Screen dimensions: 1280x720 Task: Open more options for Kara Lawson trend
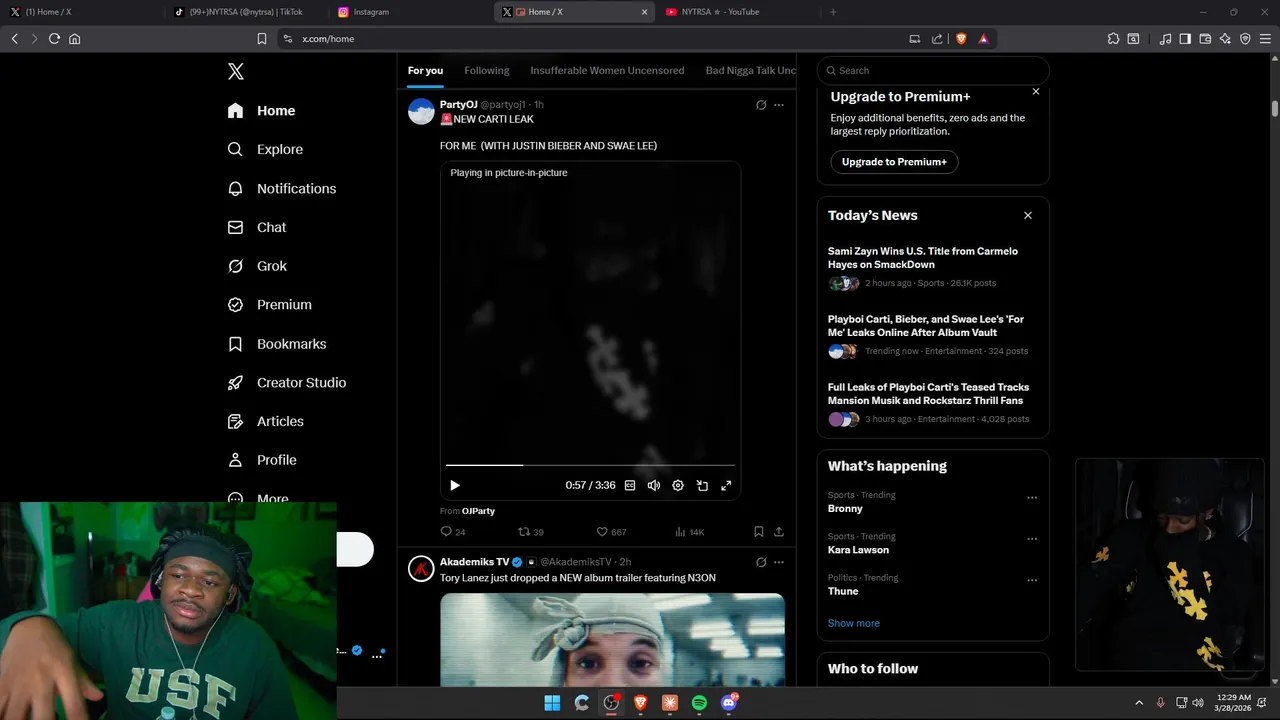(x=1032, y=538)
